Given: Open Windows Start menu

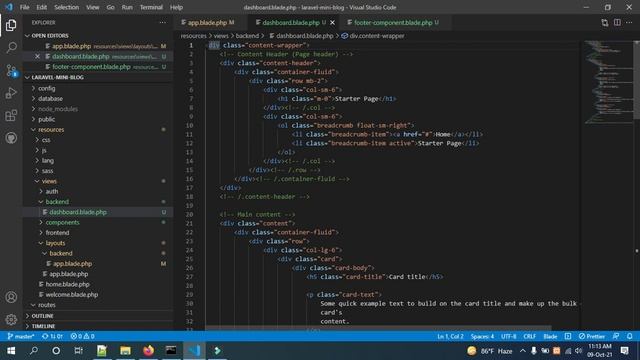Looking at the screenshot, I should coord(11,351).
